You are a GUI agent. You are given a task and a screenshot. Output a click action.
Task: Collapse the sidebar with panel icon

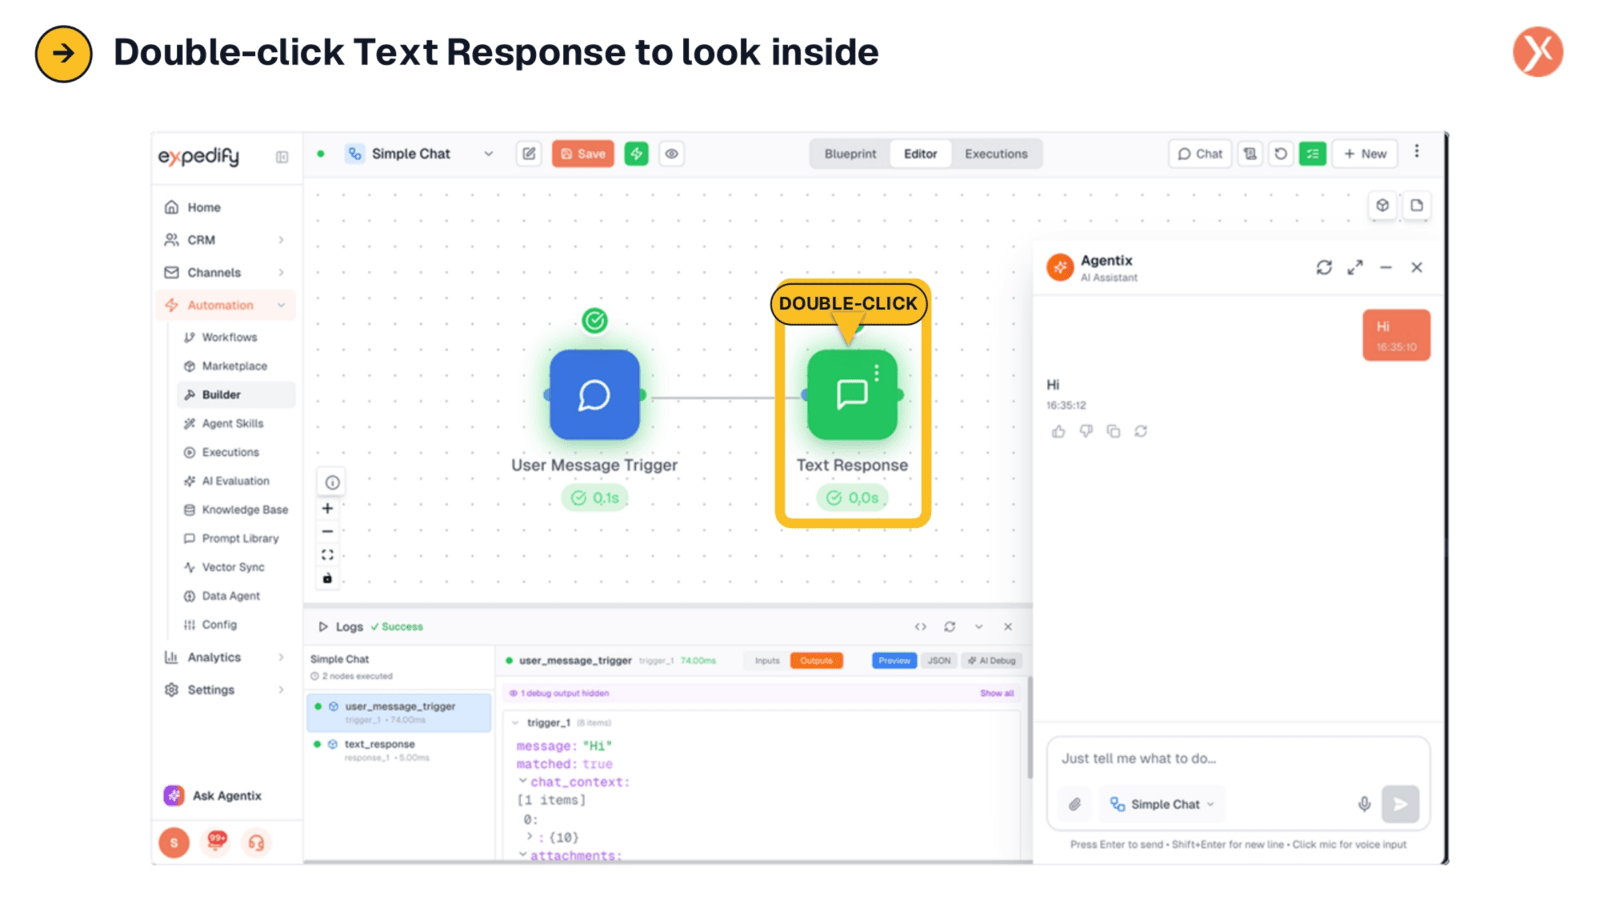(282, 157)
